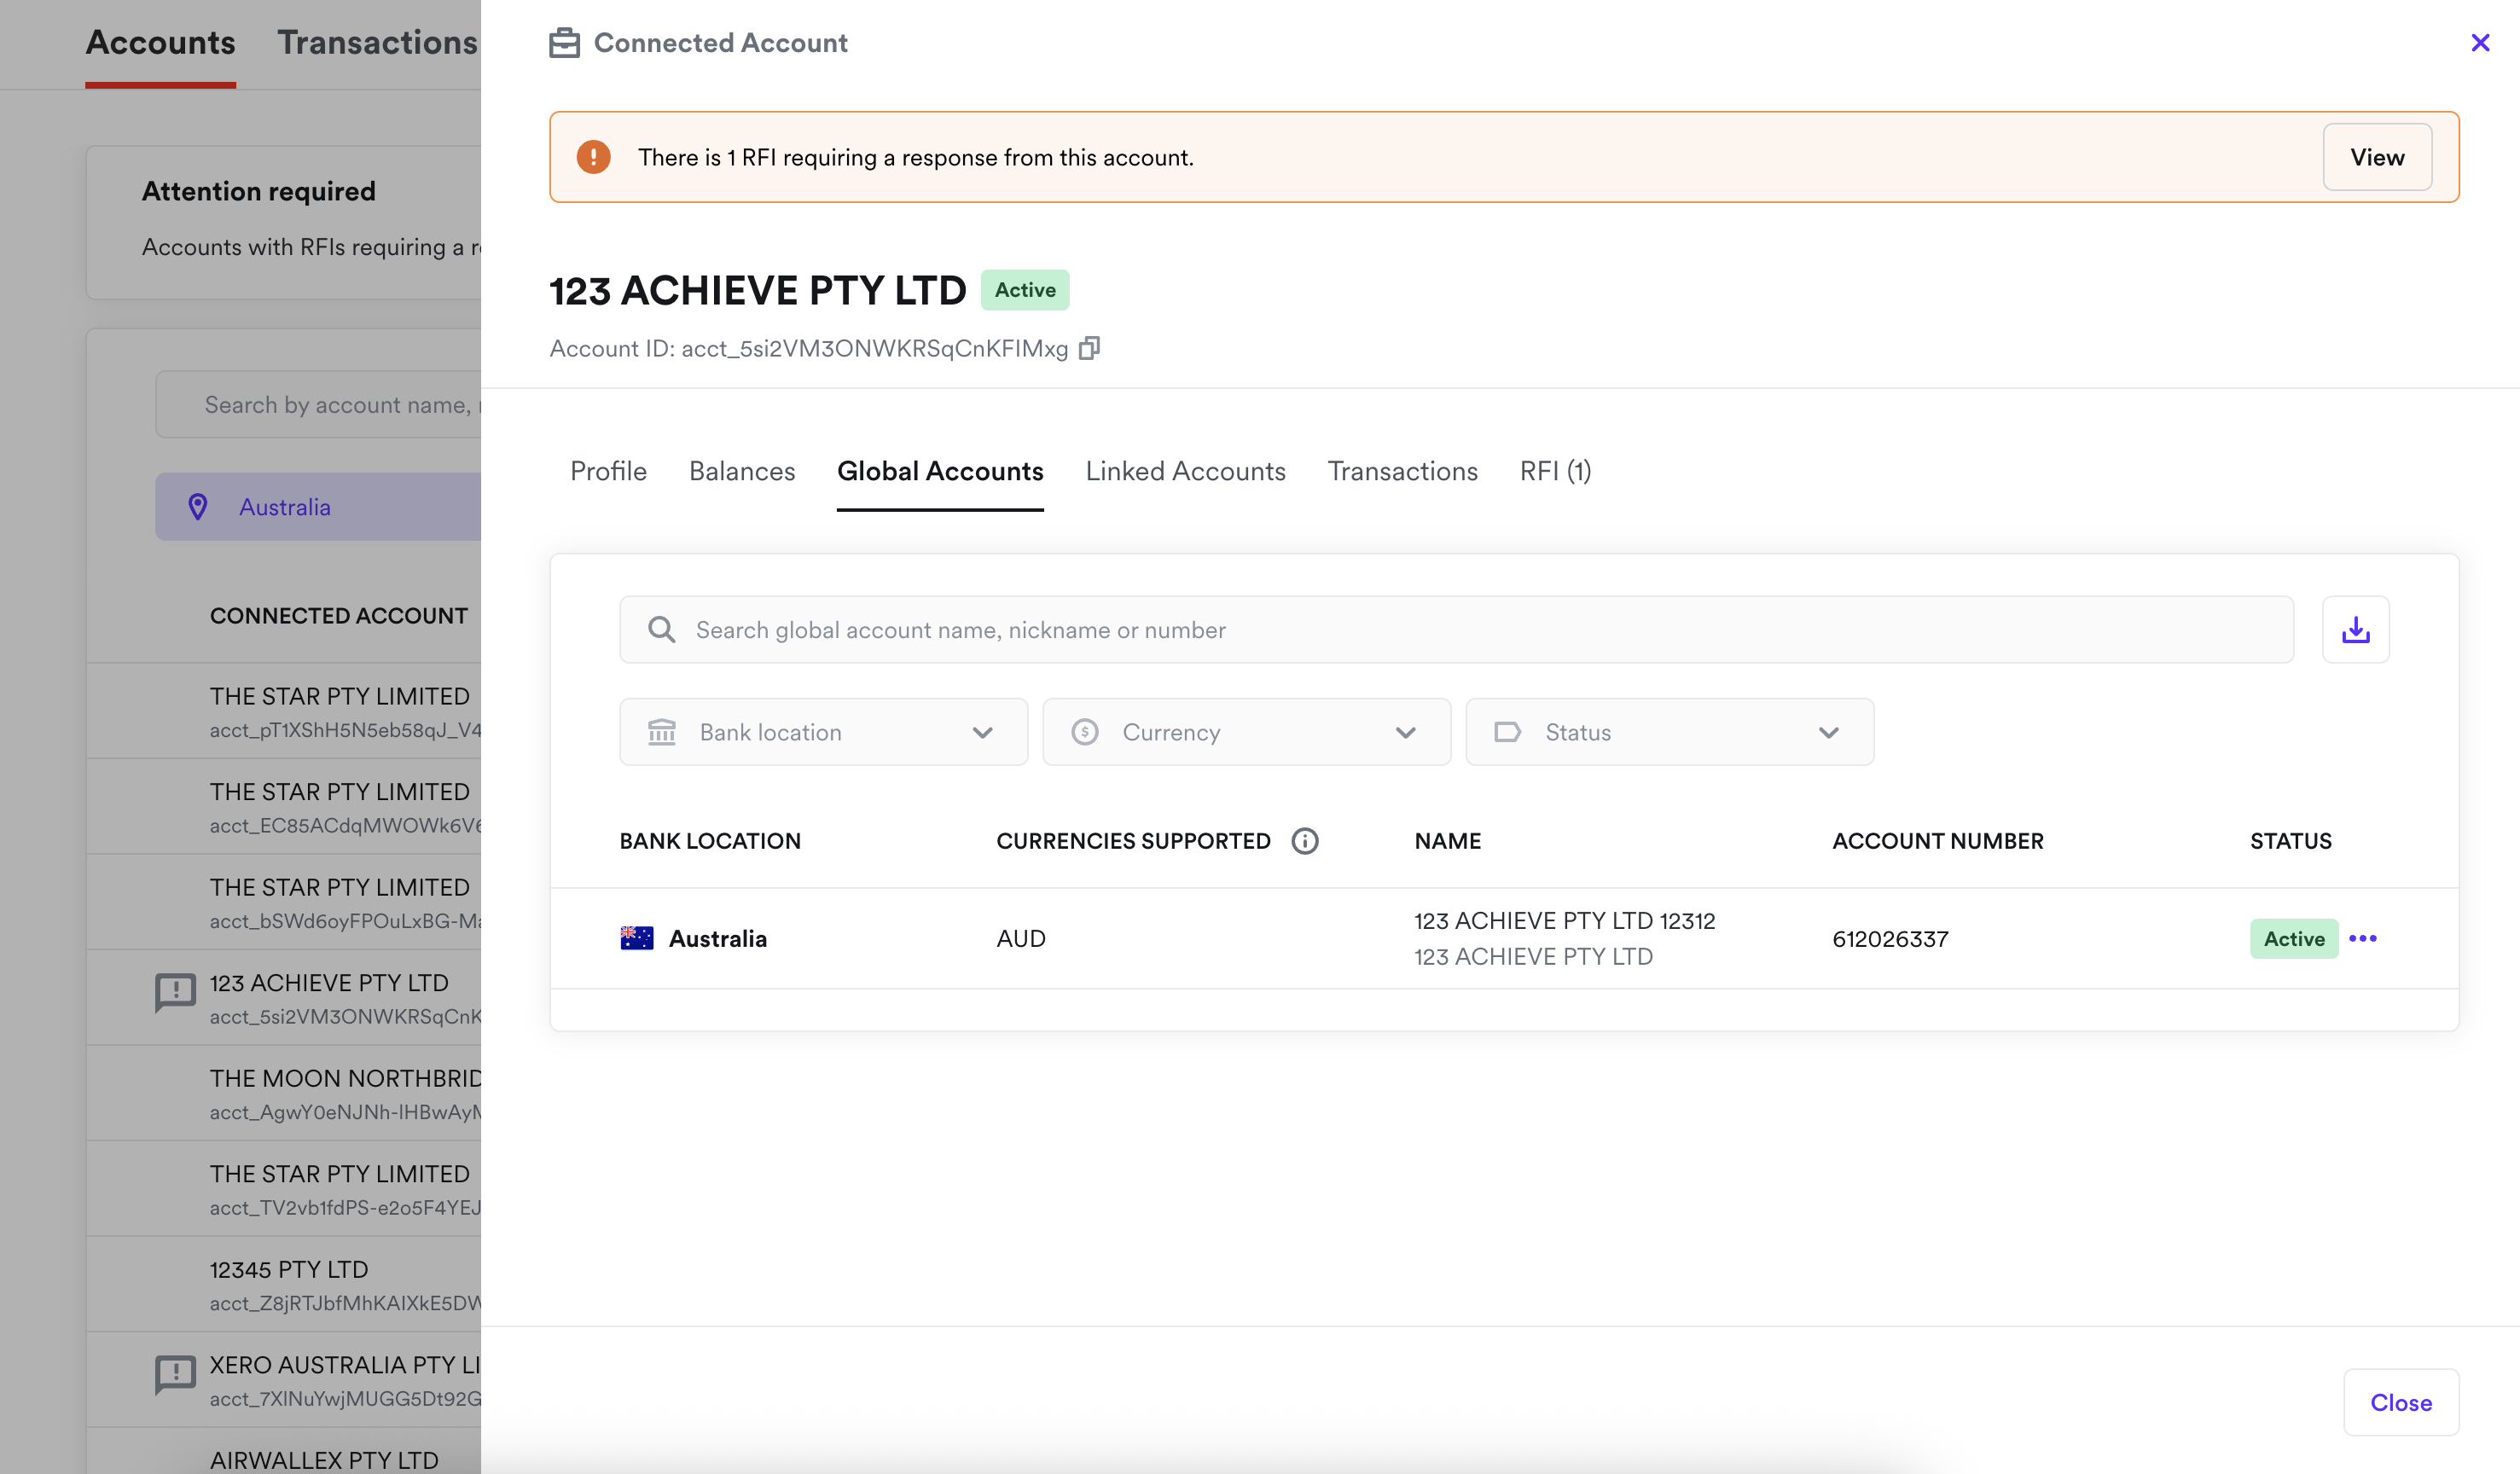Click the RFI message icon beside XERO AUSTRALIA
Screen dimensions: 2520x1474
[x=175, y=1374]
